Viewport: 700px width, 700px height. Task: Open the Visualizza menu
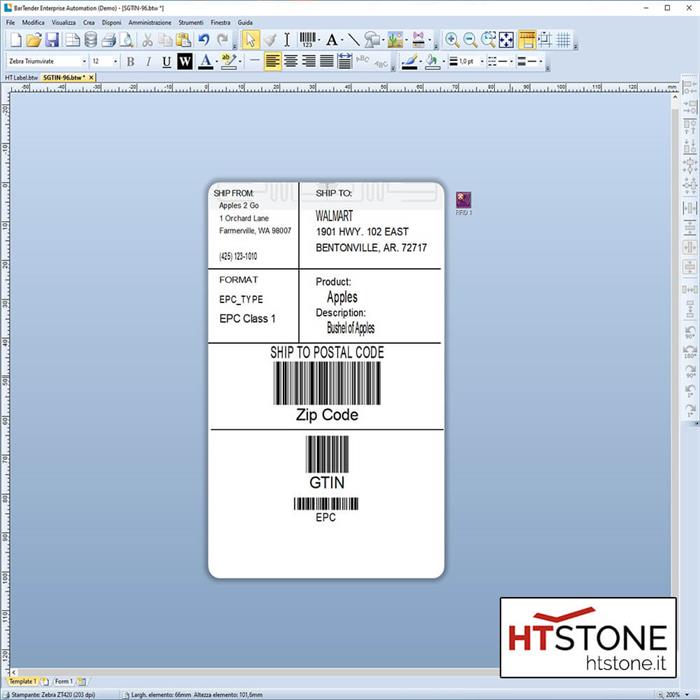pos(63,22)
